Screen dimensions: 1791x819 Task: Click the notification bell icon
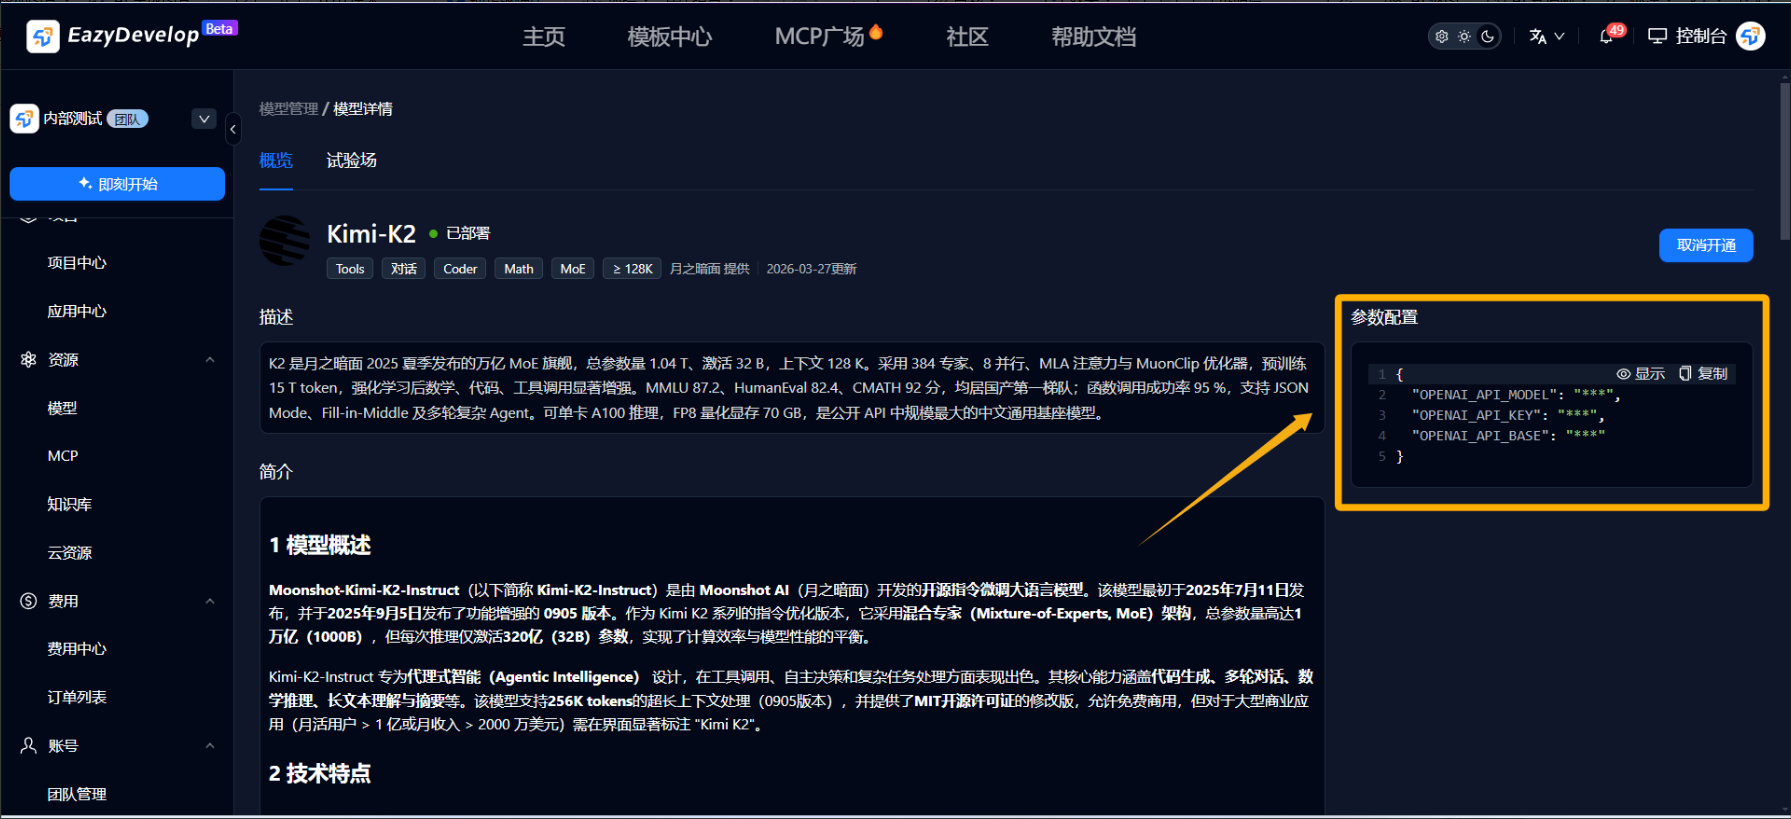(1606, 37)
